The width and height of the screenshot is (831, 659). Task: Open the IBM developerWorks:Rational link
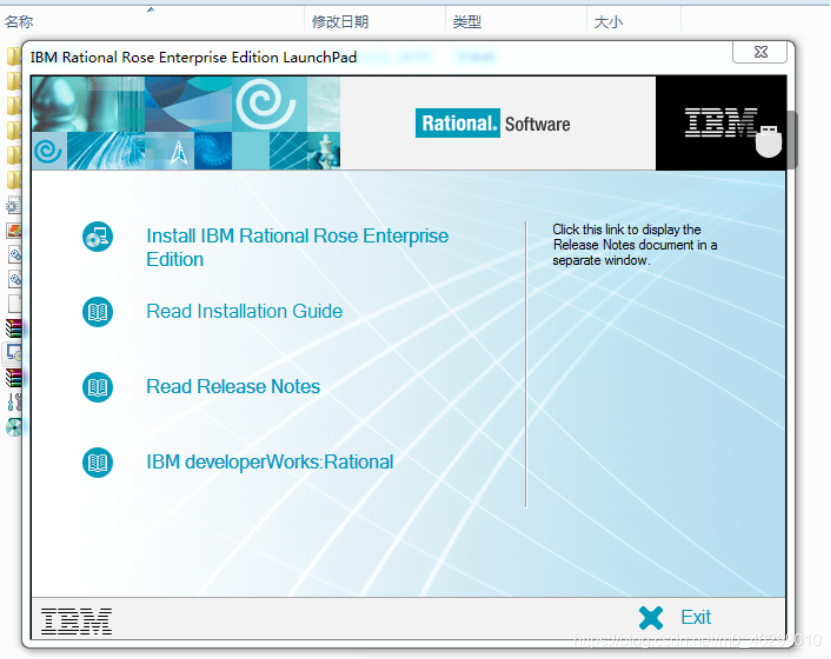point(270,462)
